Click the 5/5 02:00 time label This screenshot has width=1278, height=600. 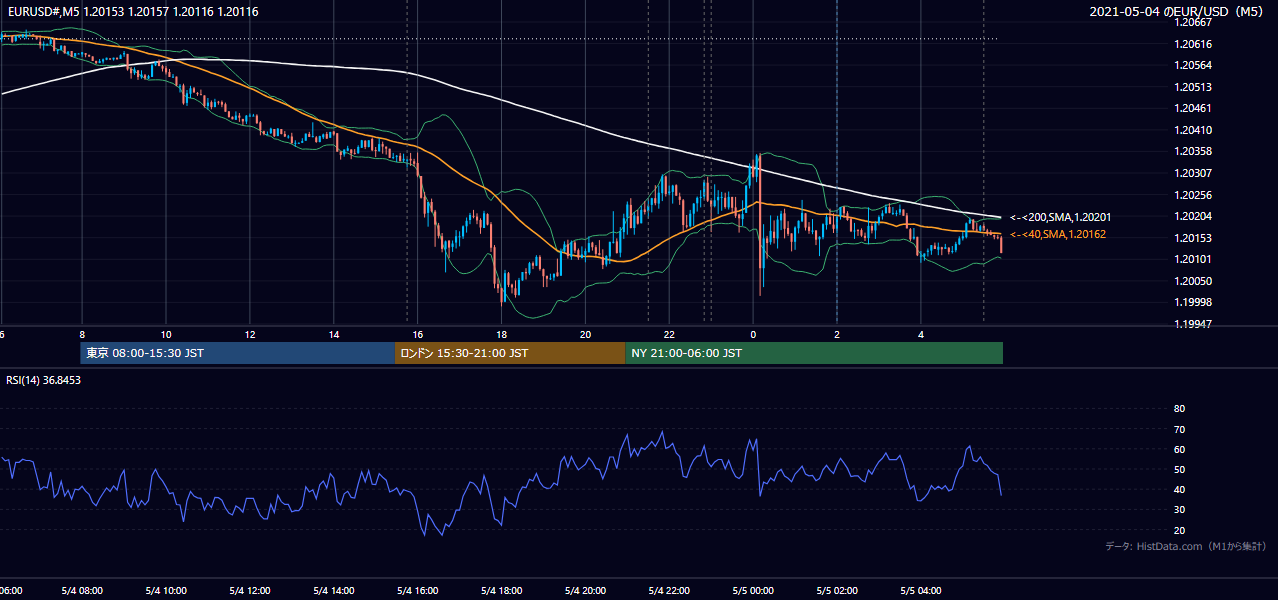[837, 591]
